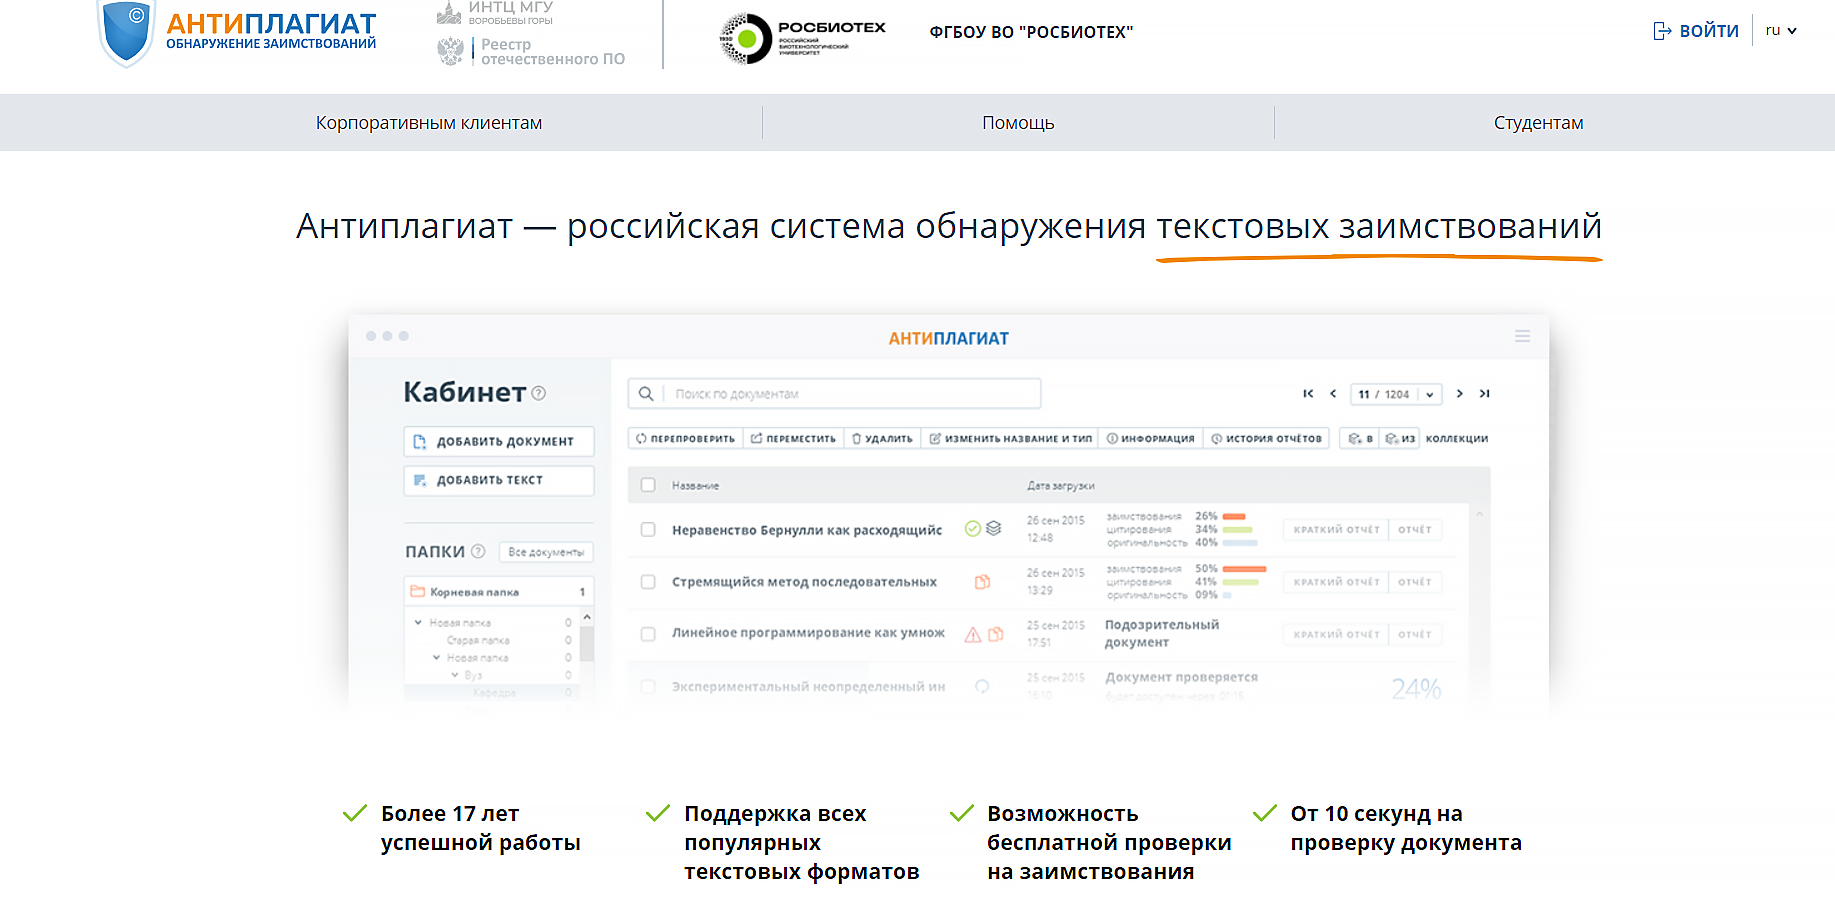Click the Более 17 лет успешной работы text
This screenshot has height=906, width=1835.
pyautogui.click(x=481, y=828)
